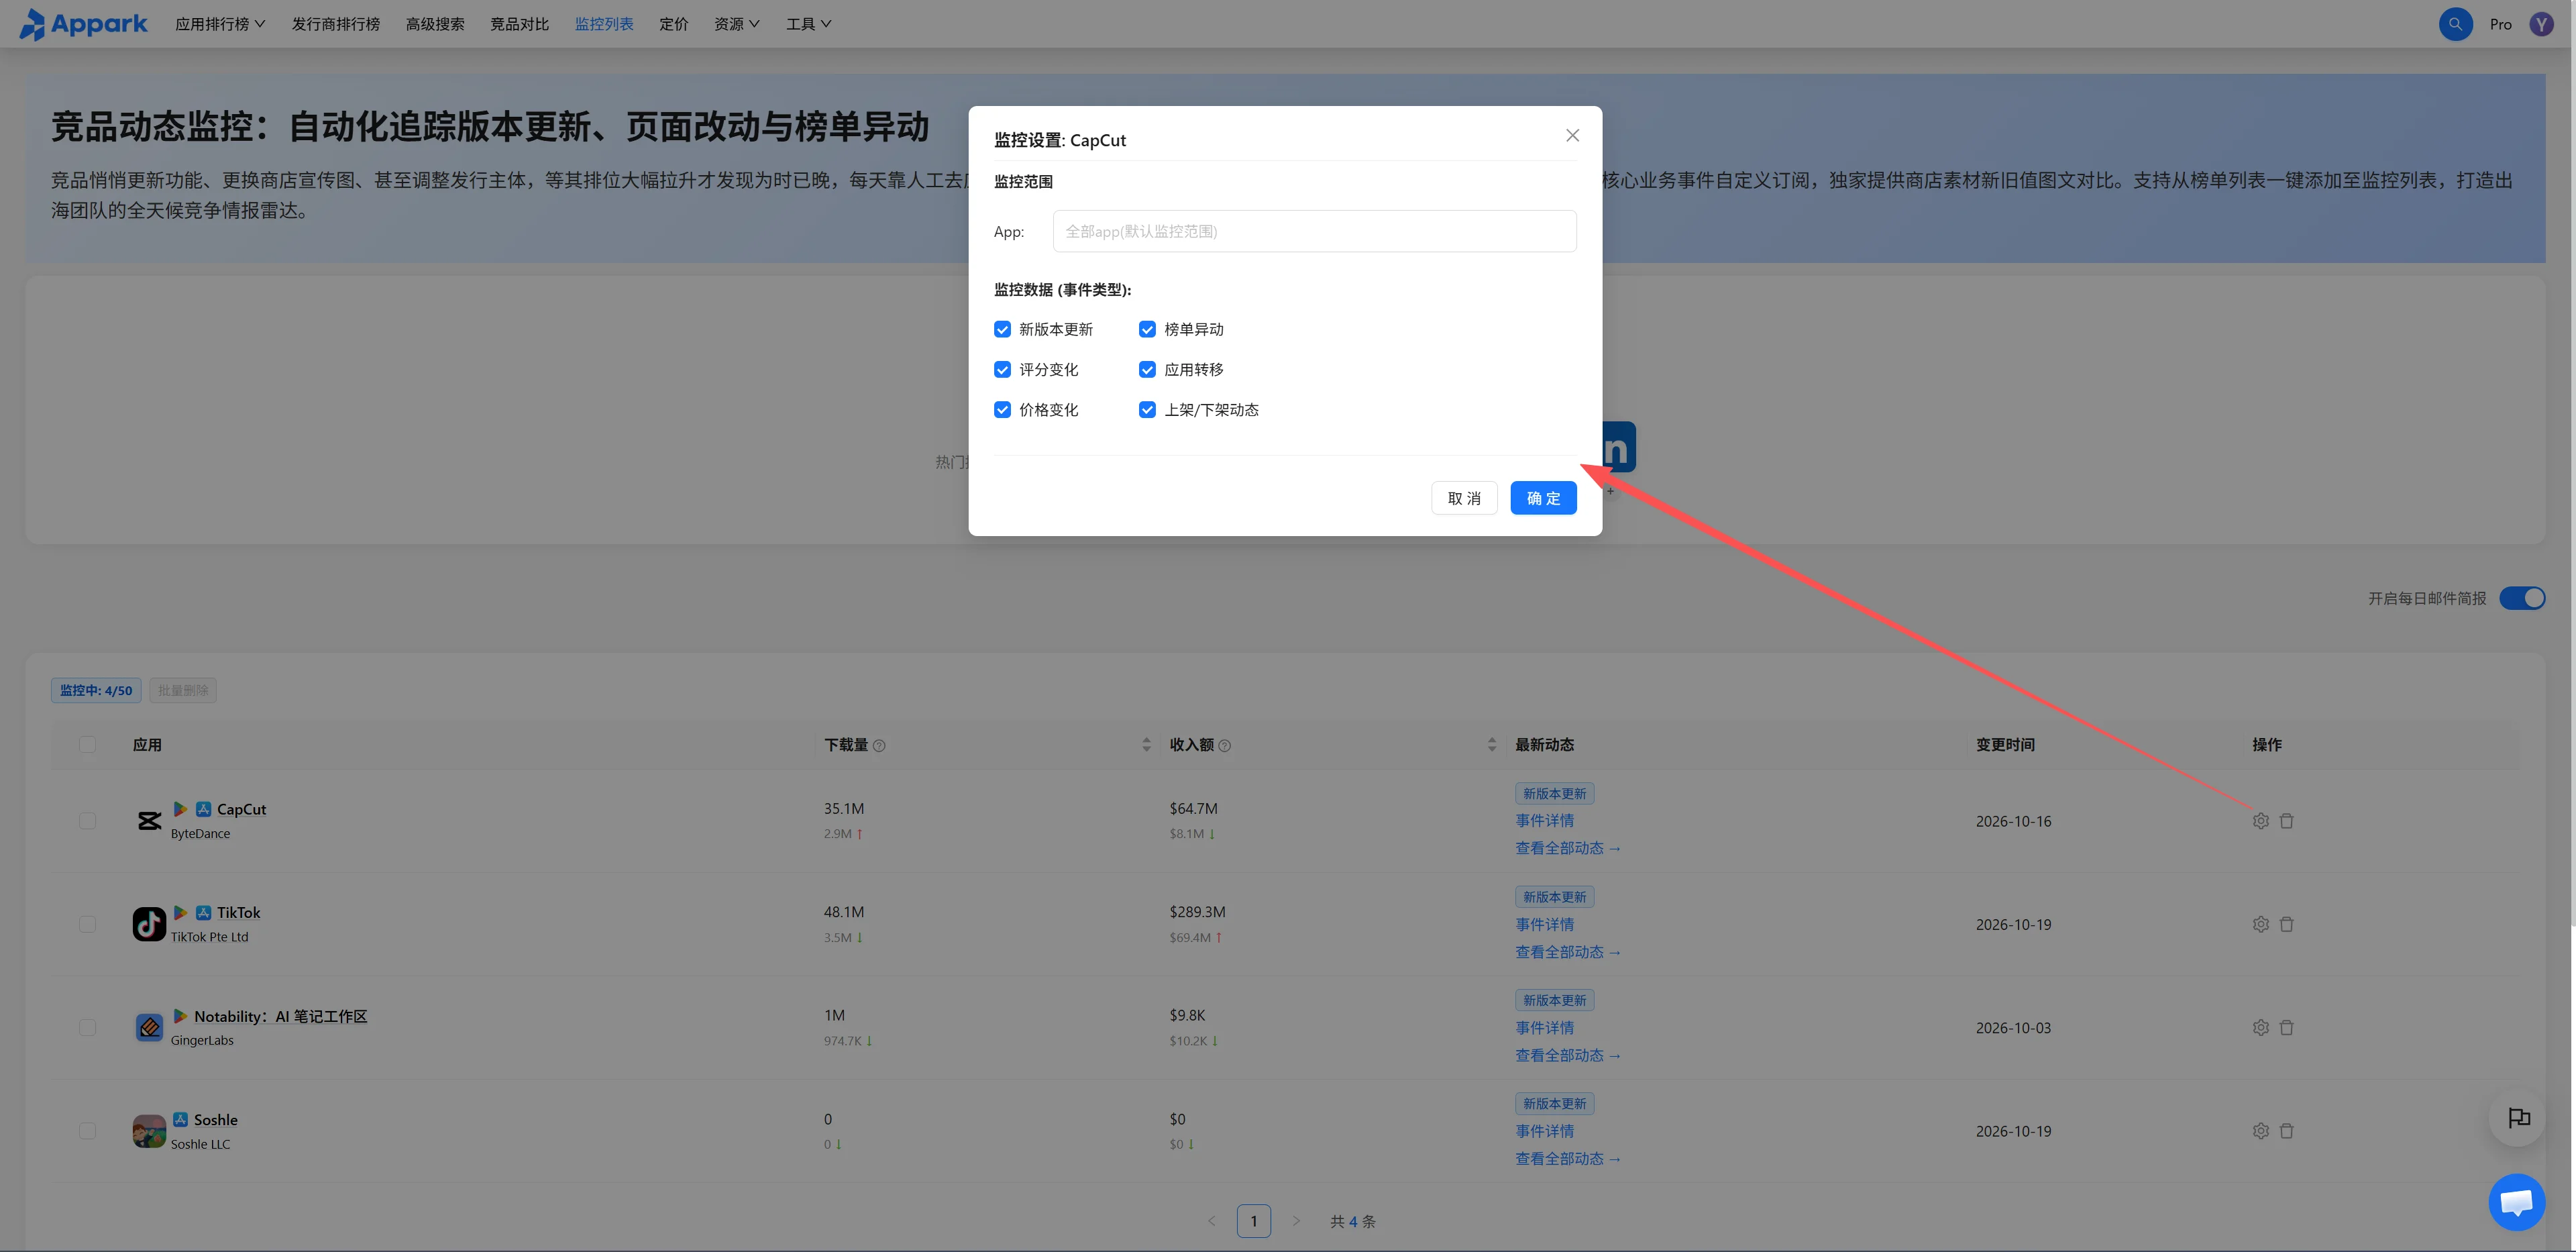The width and height of the screenshot is (2576, 1252).
Task: Delete CapCut using its trash icon
Action: click(x=2286, y=821)
